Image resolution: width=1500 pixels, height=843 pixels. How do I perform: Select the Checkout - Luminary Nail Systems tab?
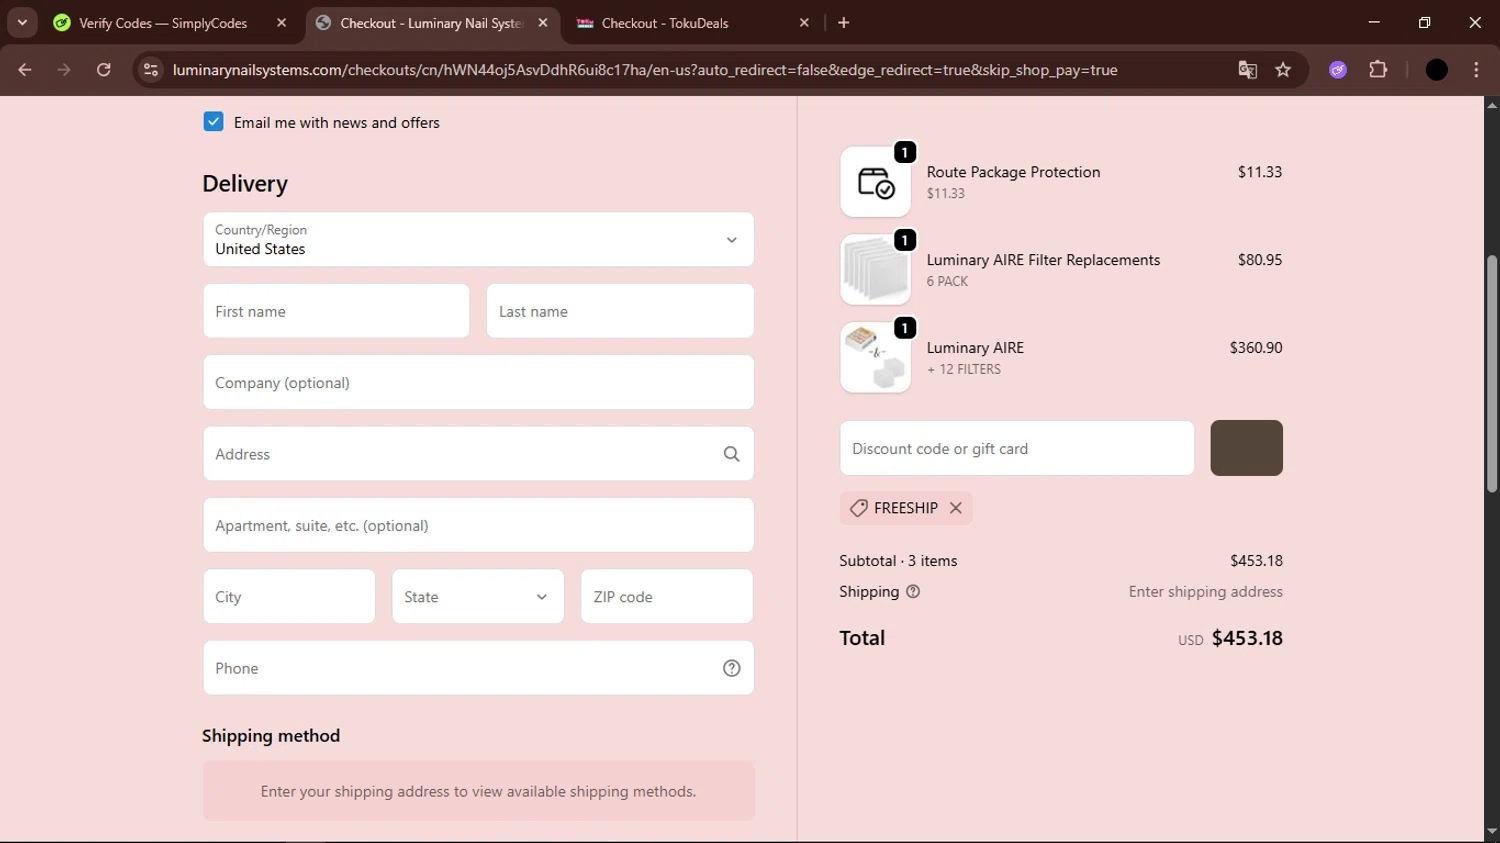(430, 23)
